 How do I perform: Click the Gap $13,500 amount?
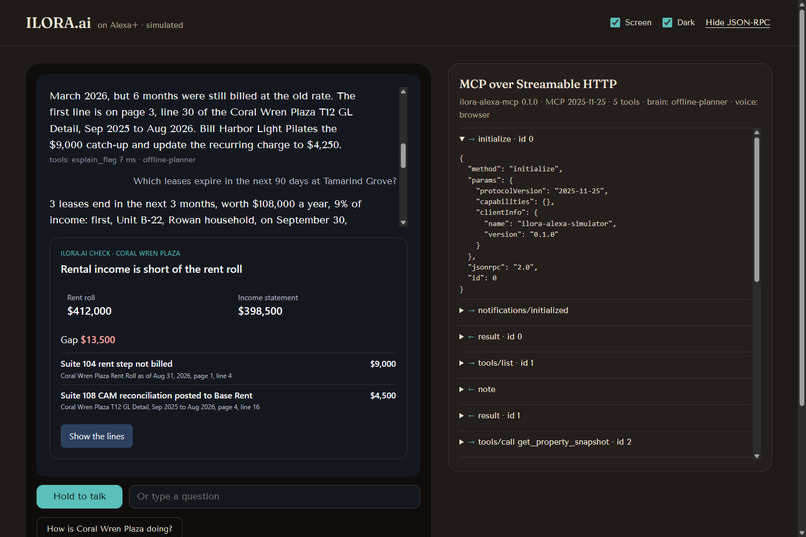[x=98, y=340]
